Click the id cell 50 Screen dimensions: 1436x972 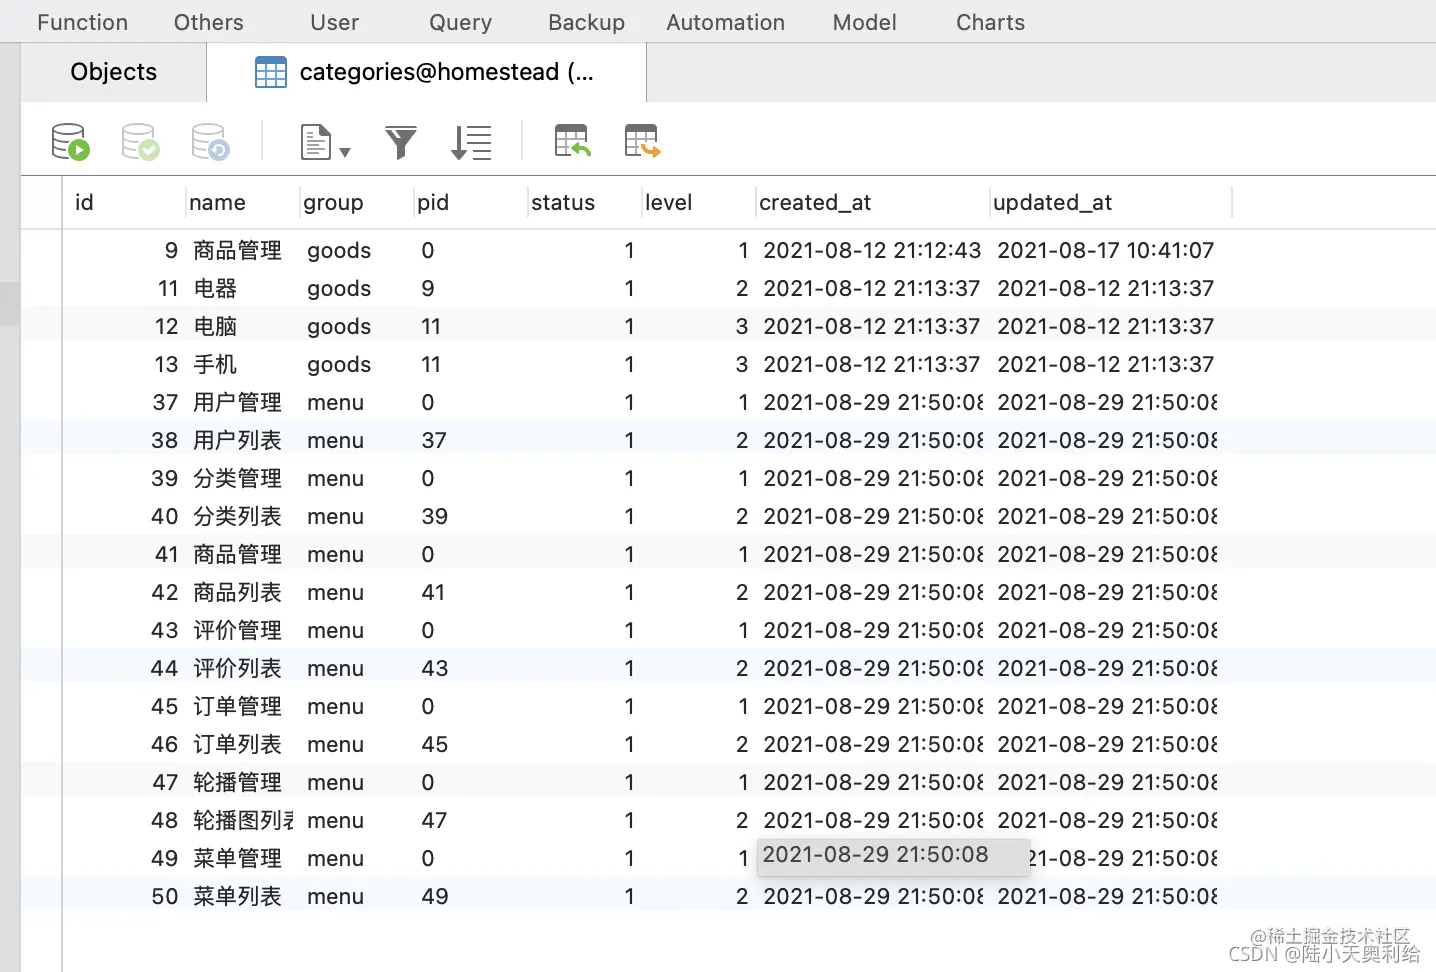click(165, 897)
